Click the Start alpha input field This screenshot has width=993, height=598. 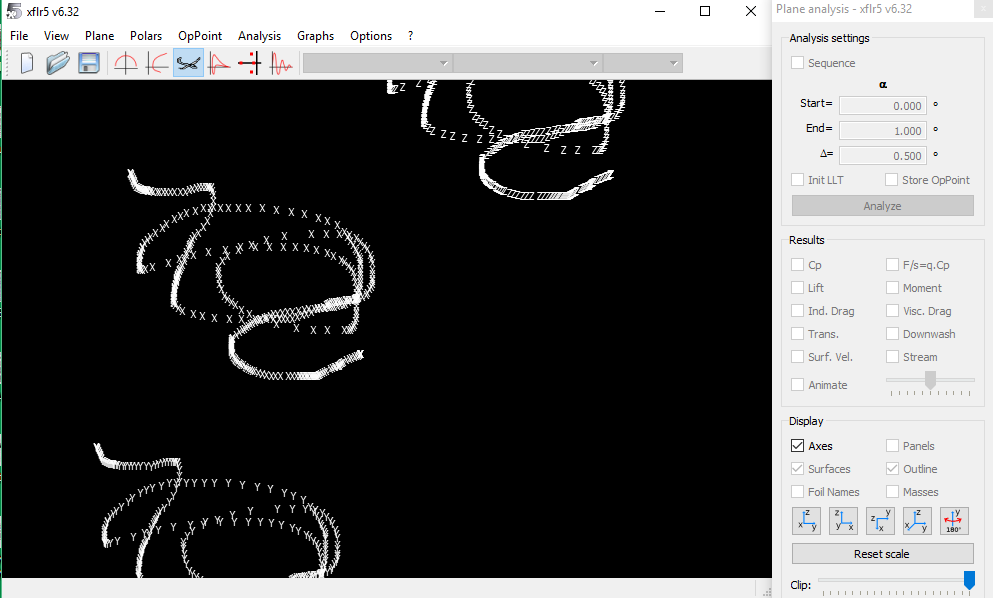[883, 106]
